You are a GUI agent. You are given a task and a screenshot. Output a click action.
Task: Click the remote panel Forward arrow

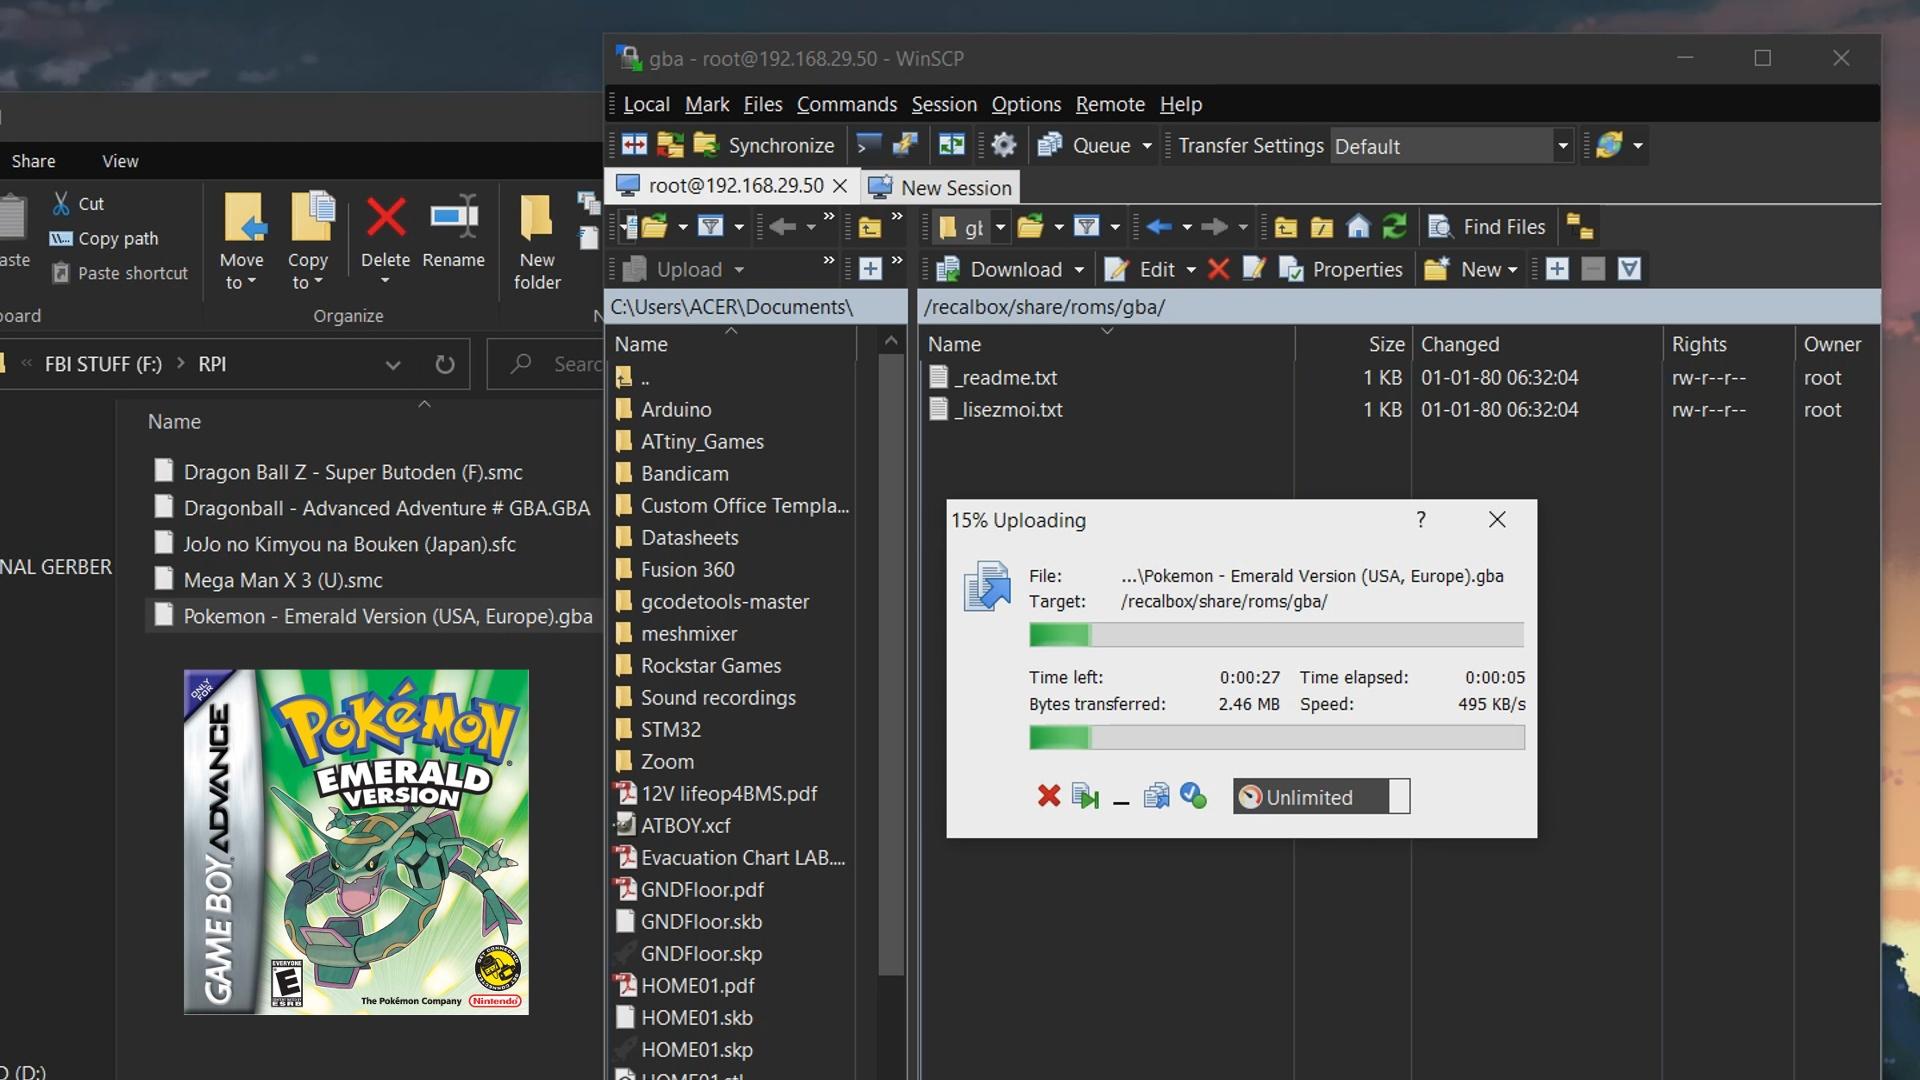click(x=1214, y=227)
